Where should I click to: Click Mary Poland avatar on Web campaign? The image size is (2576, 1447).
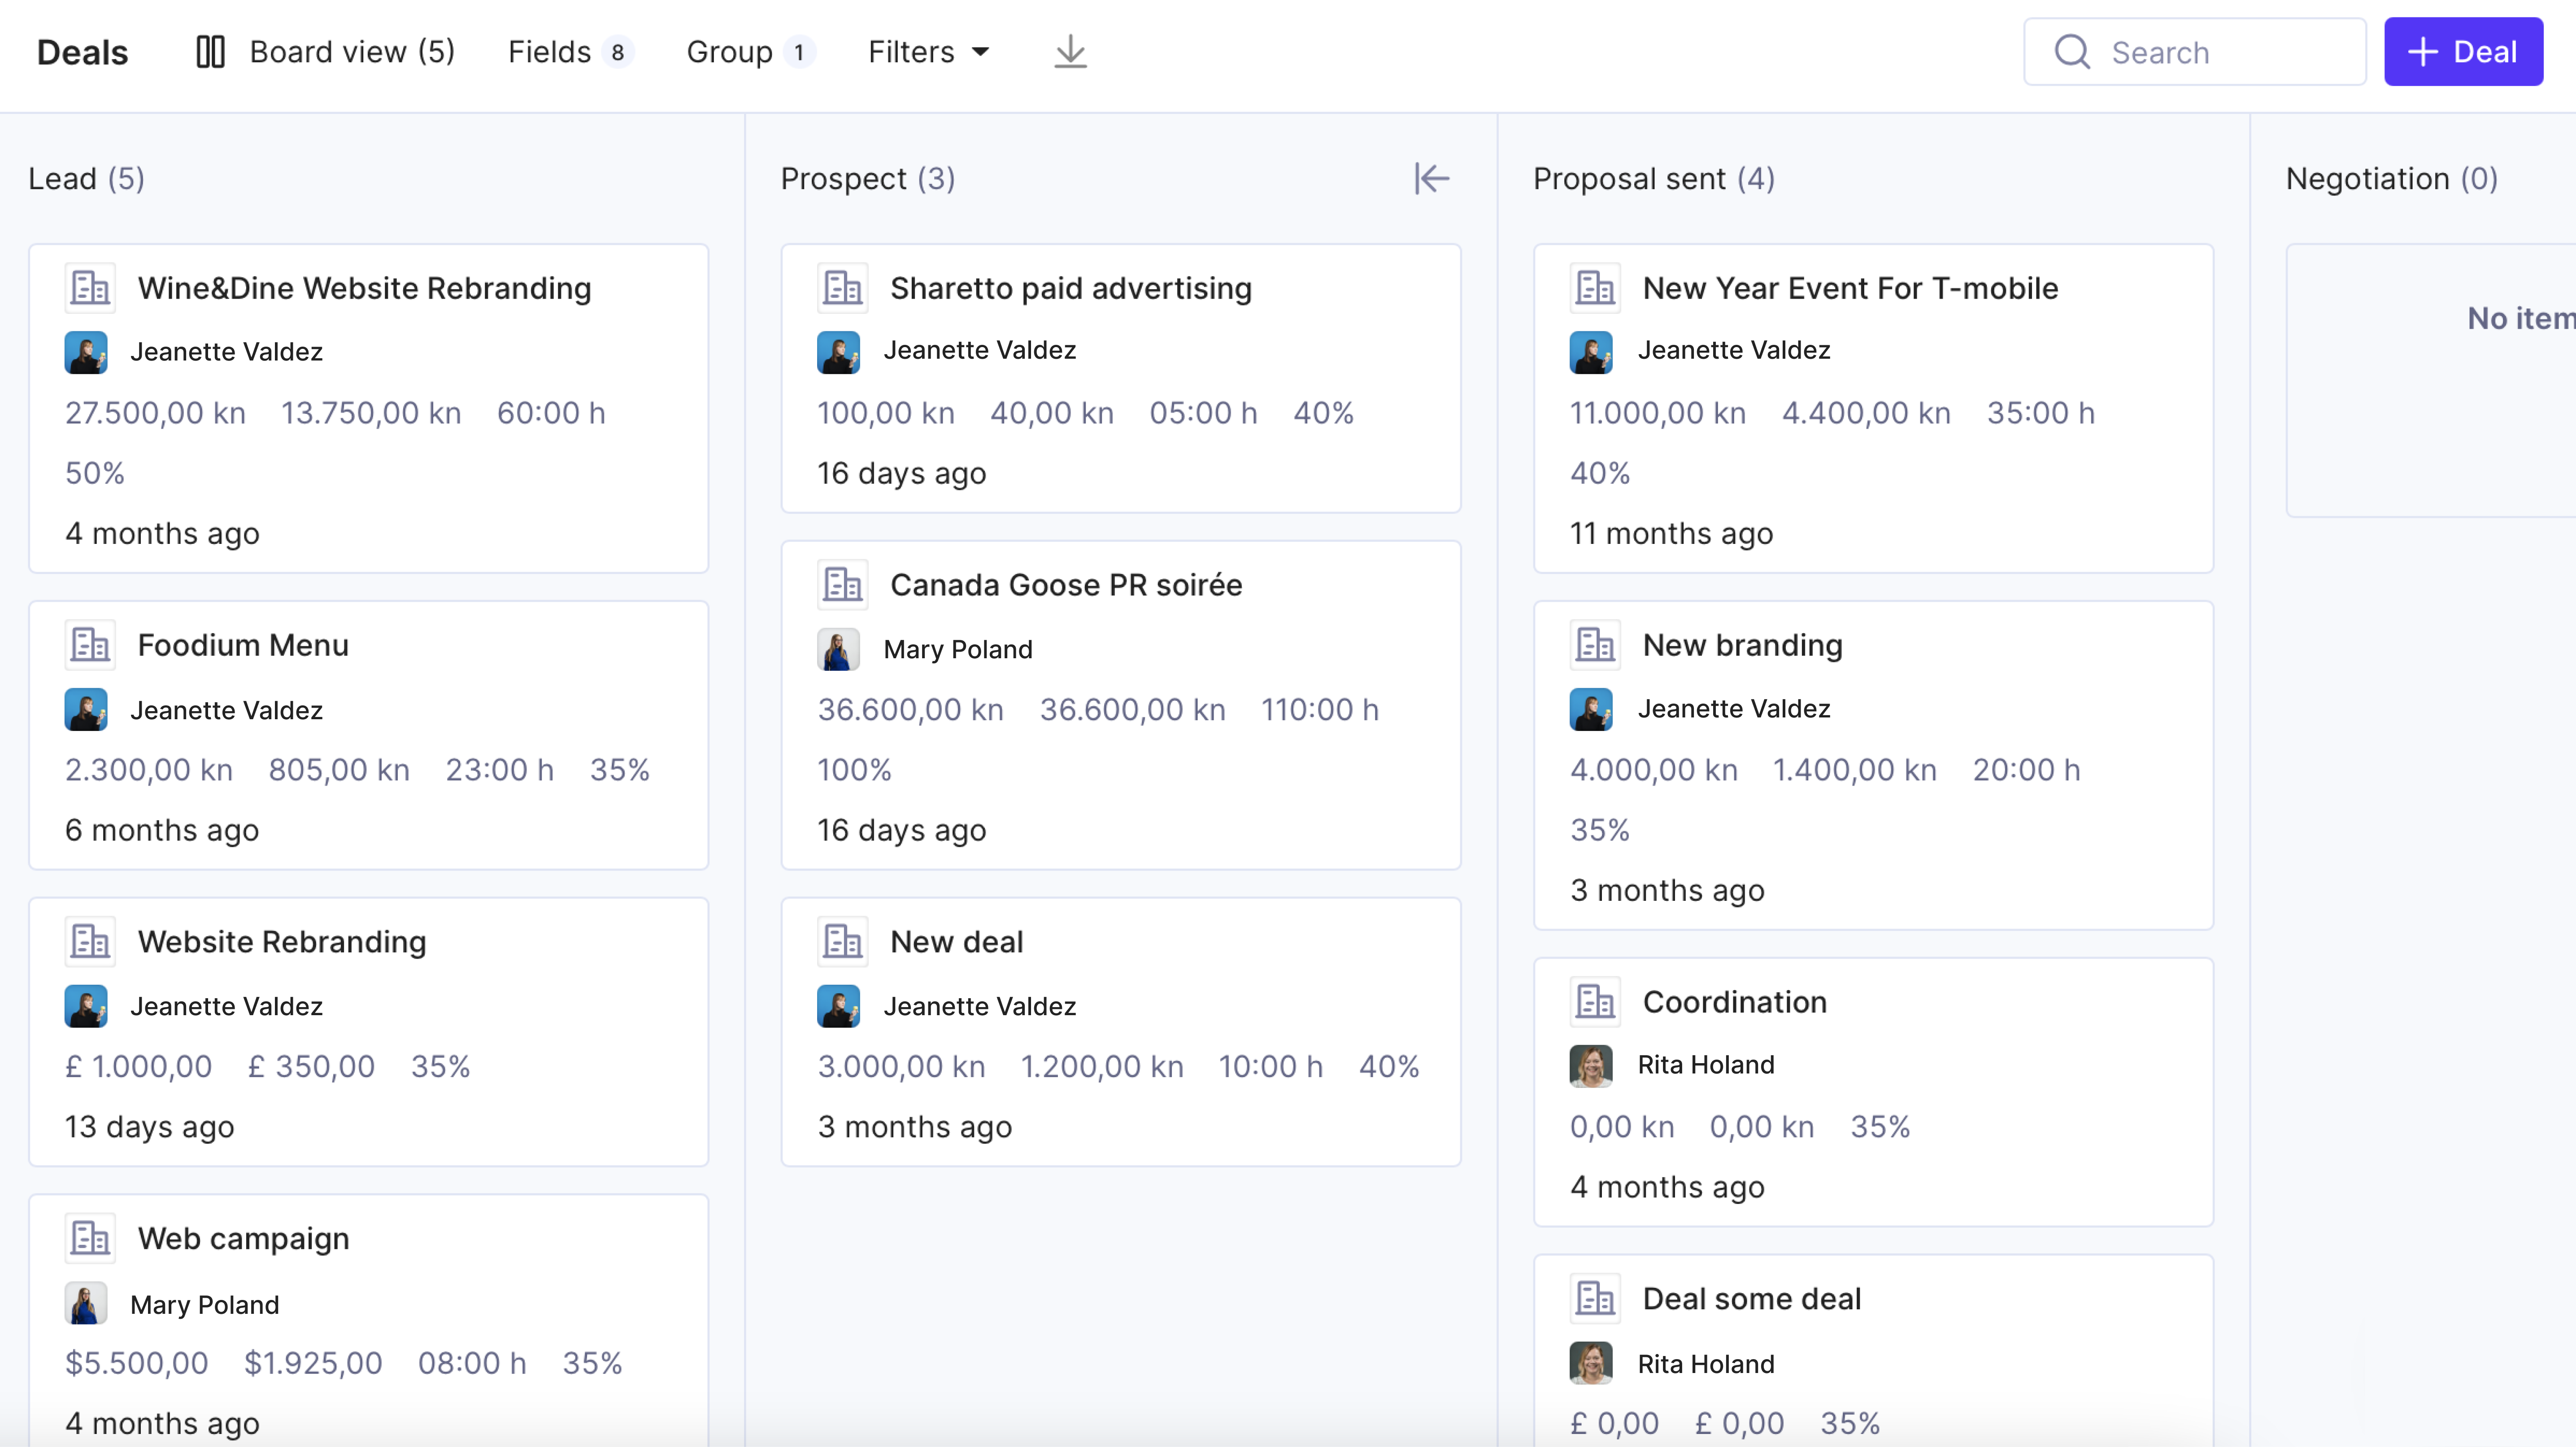click(86, 1304)
